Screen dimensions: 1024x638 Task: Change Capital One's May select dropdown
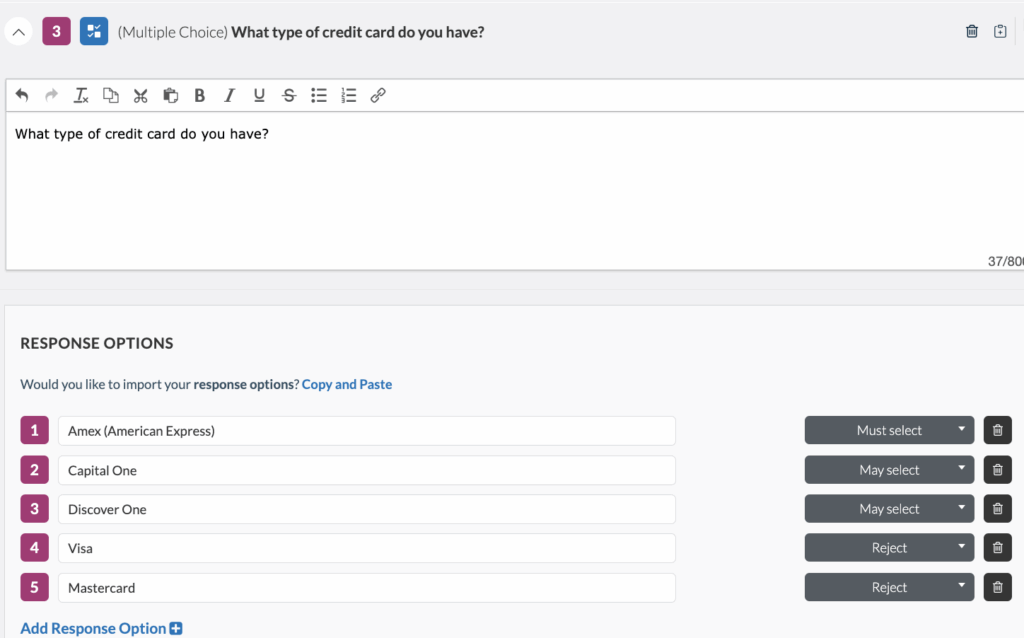(888, 469)
